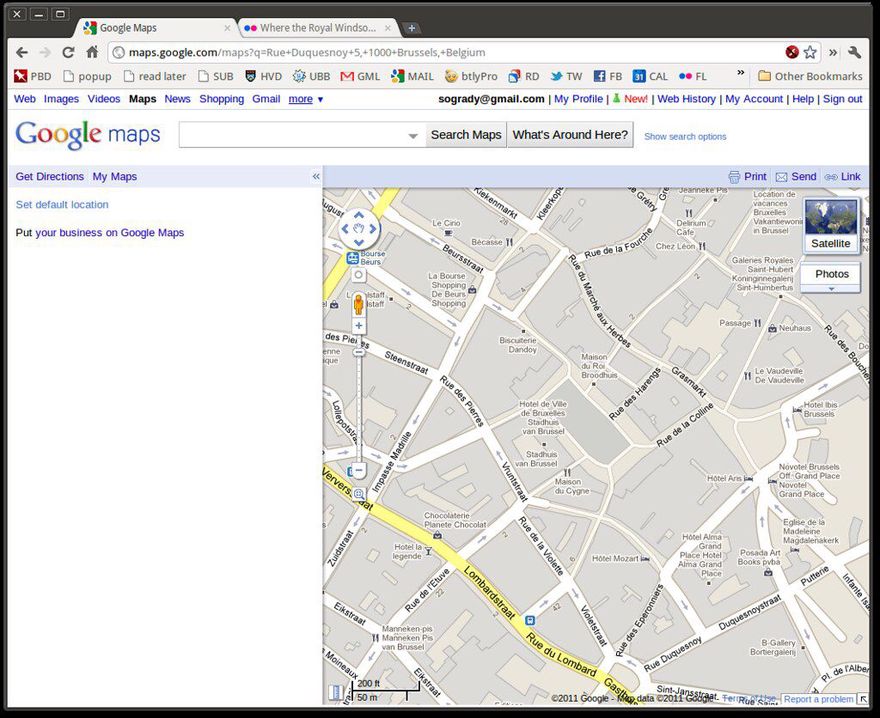
Task: Open the Get Directions link
Action: [x=50, y=176]
